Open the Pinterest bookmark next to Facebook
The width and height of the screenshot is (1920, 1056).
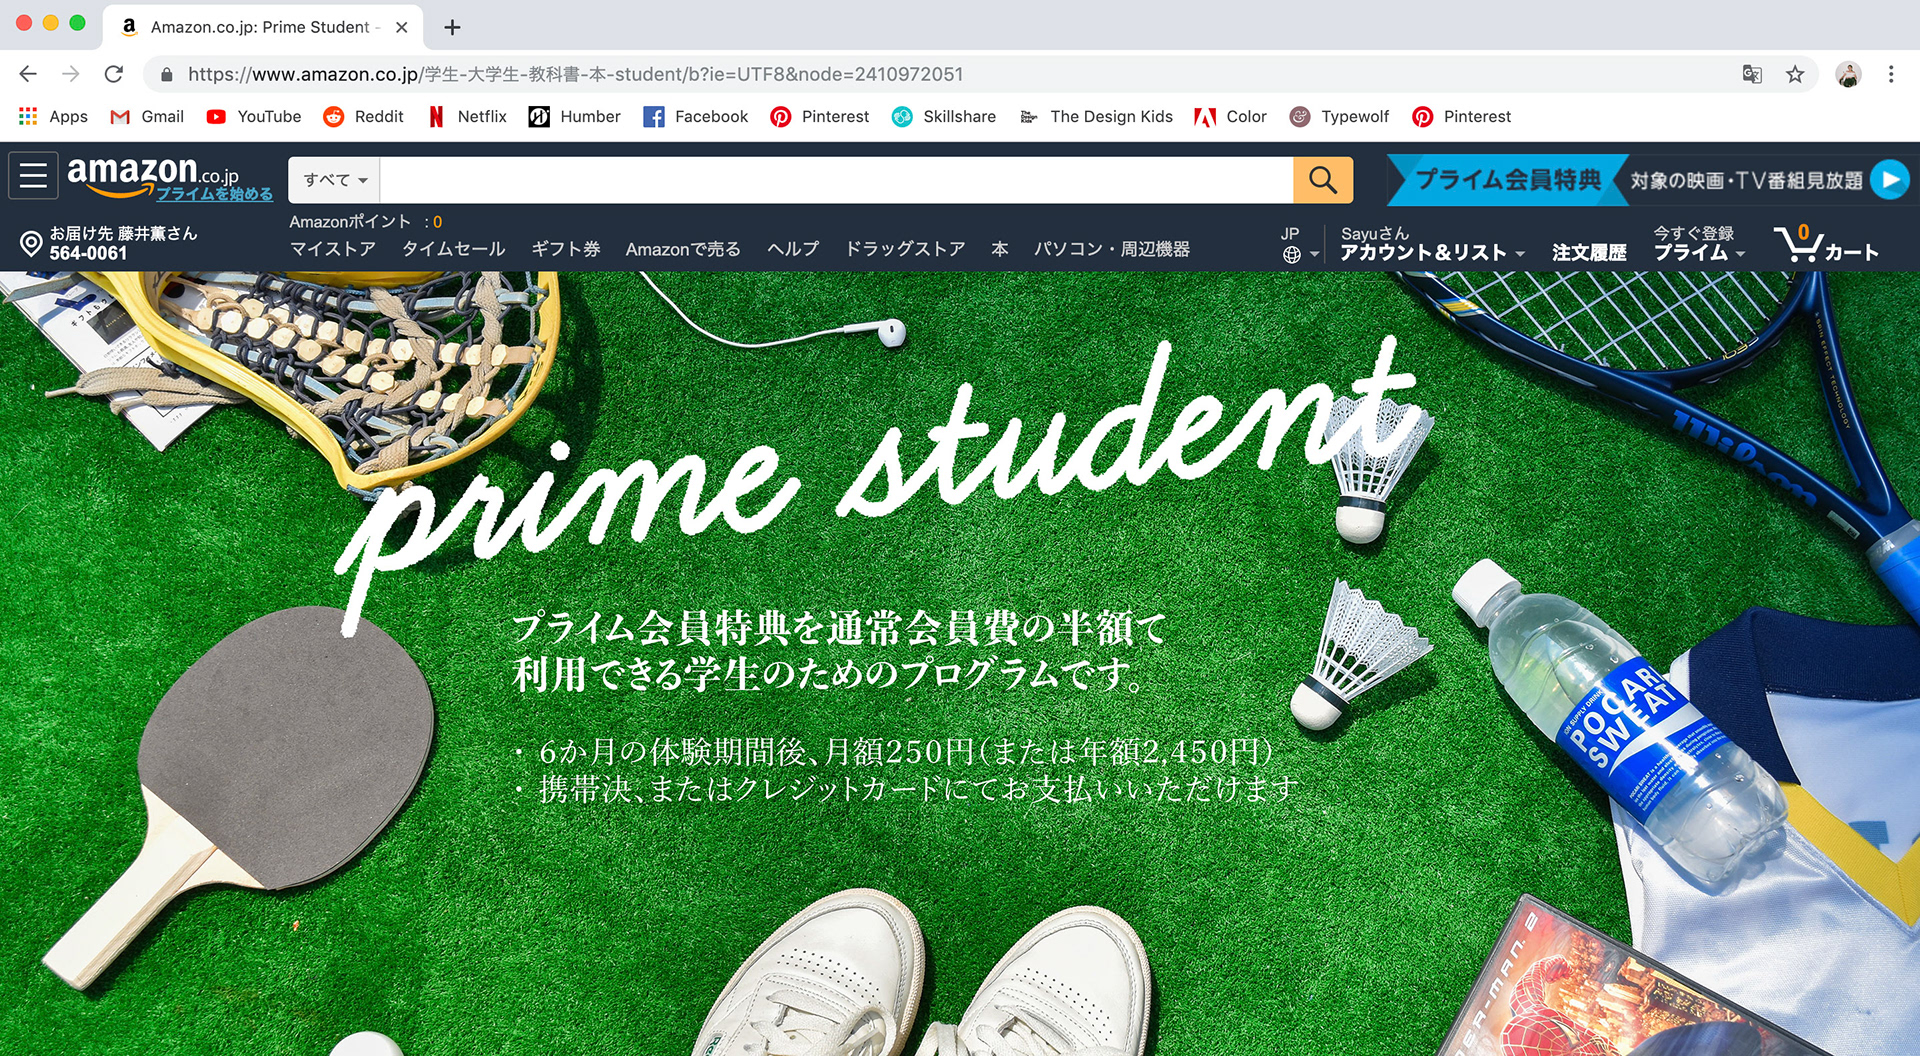pos(820,116)
